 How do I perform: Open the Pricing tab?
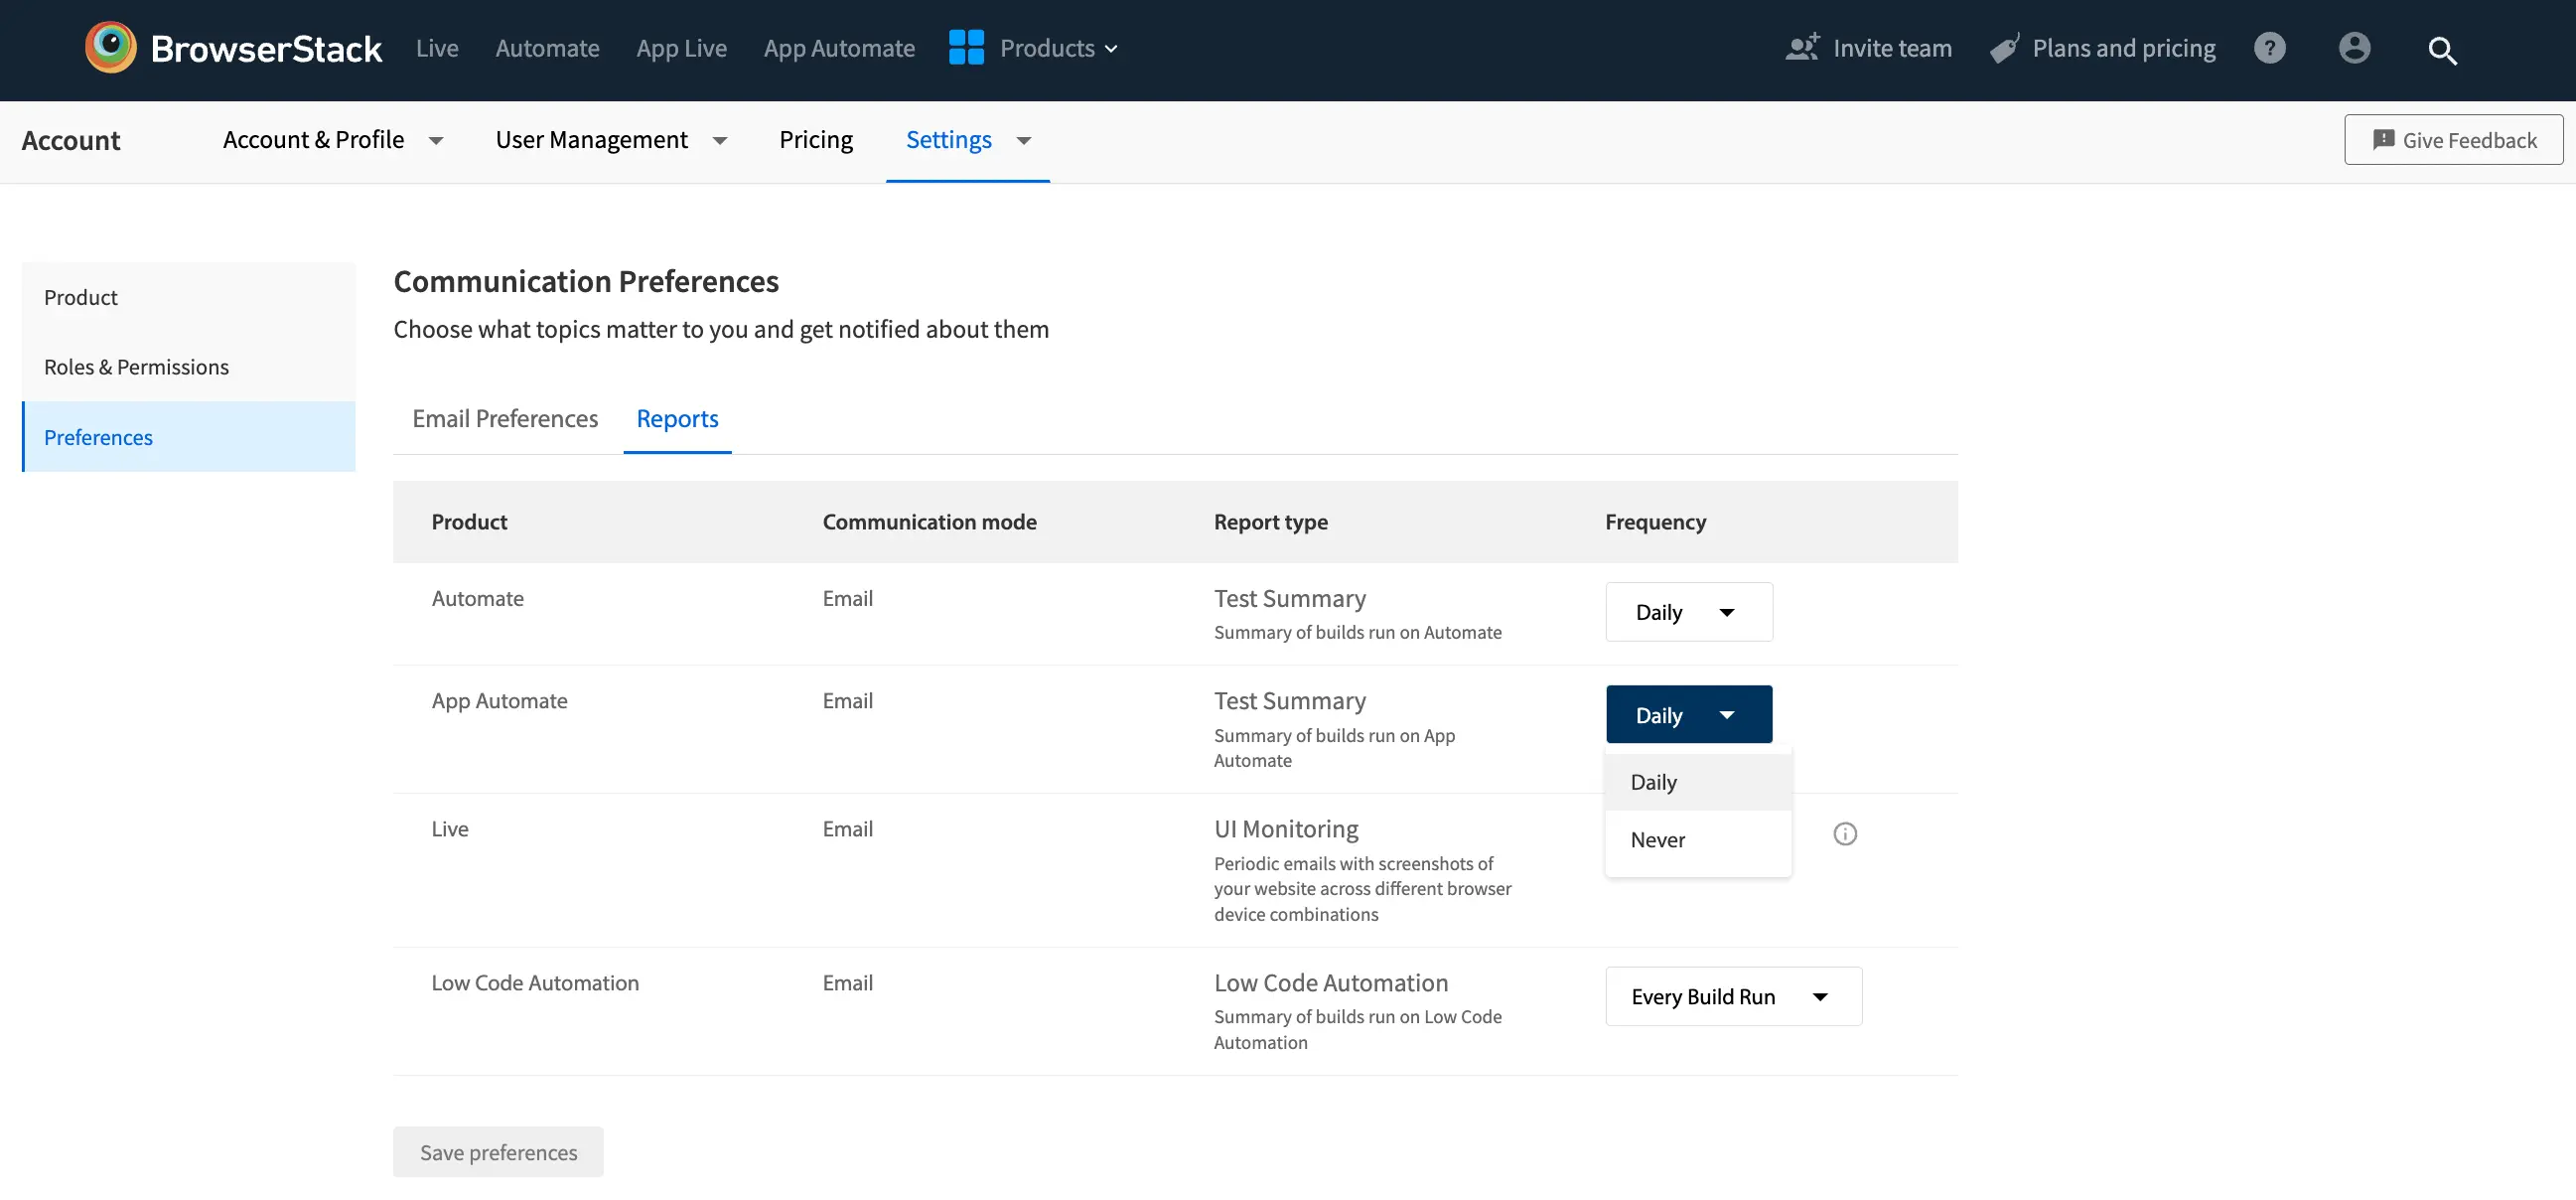tap(816, 140)
